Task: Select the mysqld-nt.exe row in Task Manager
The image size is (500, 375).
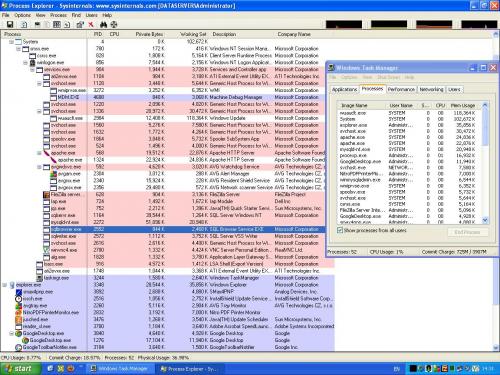Action: point(409,149)
